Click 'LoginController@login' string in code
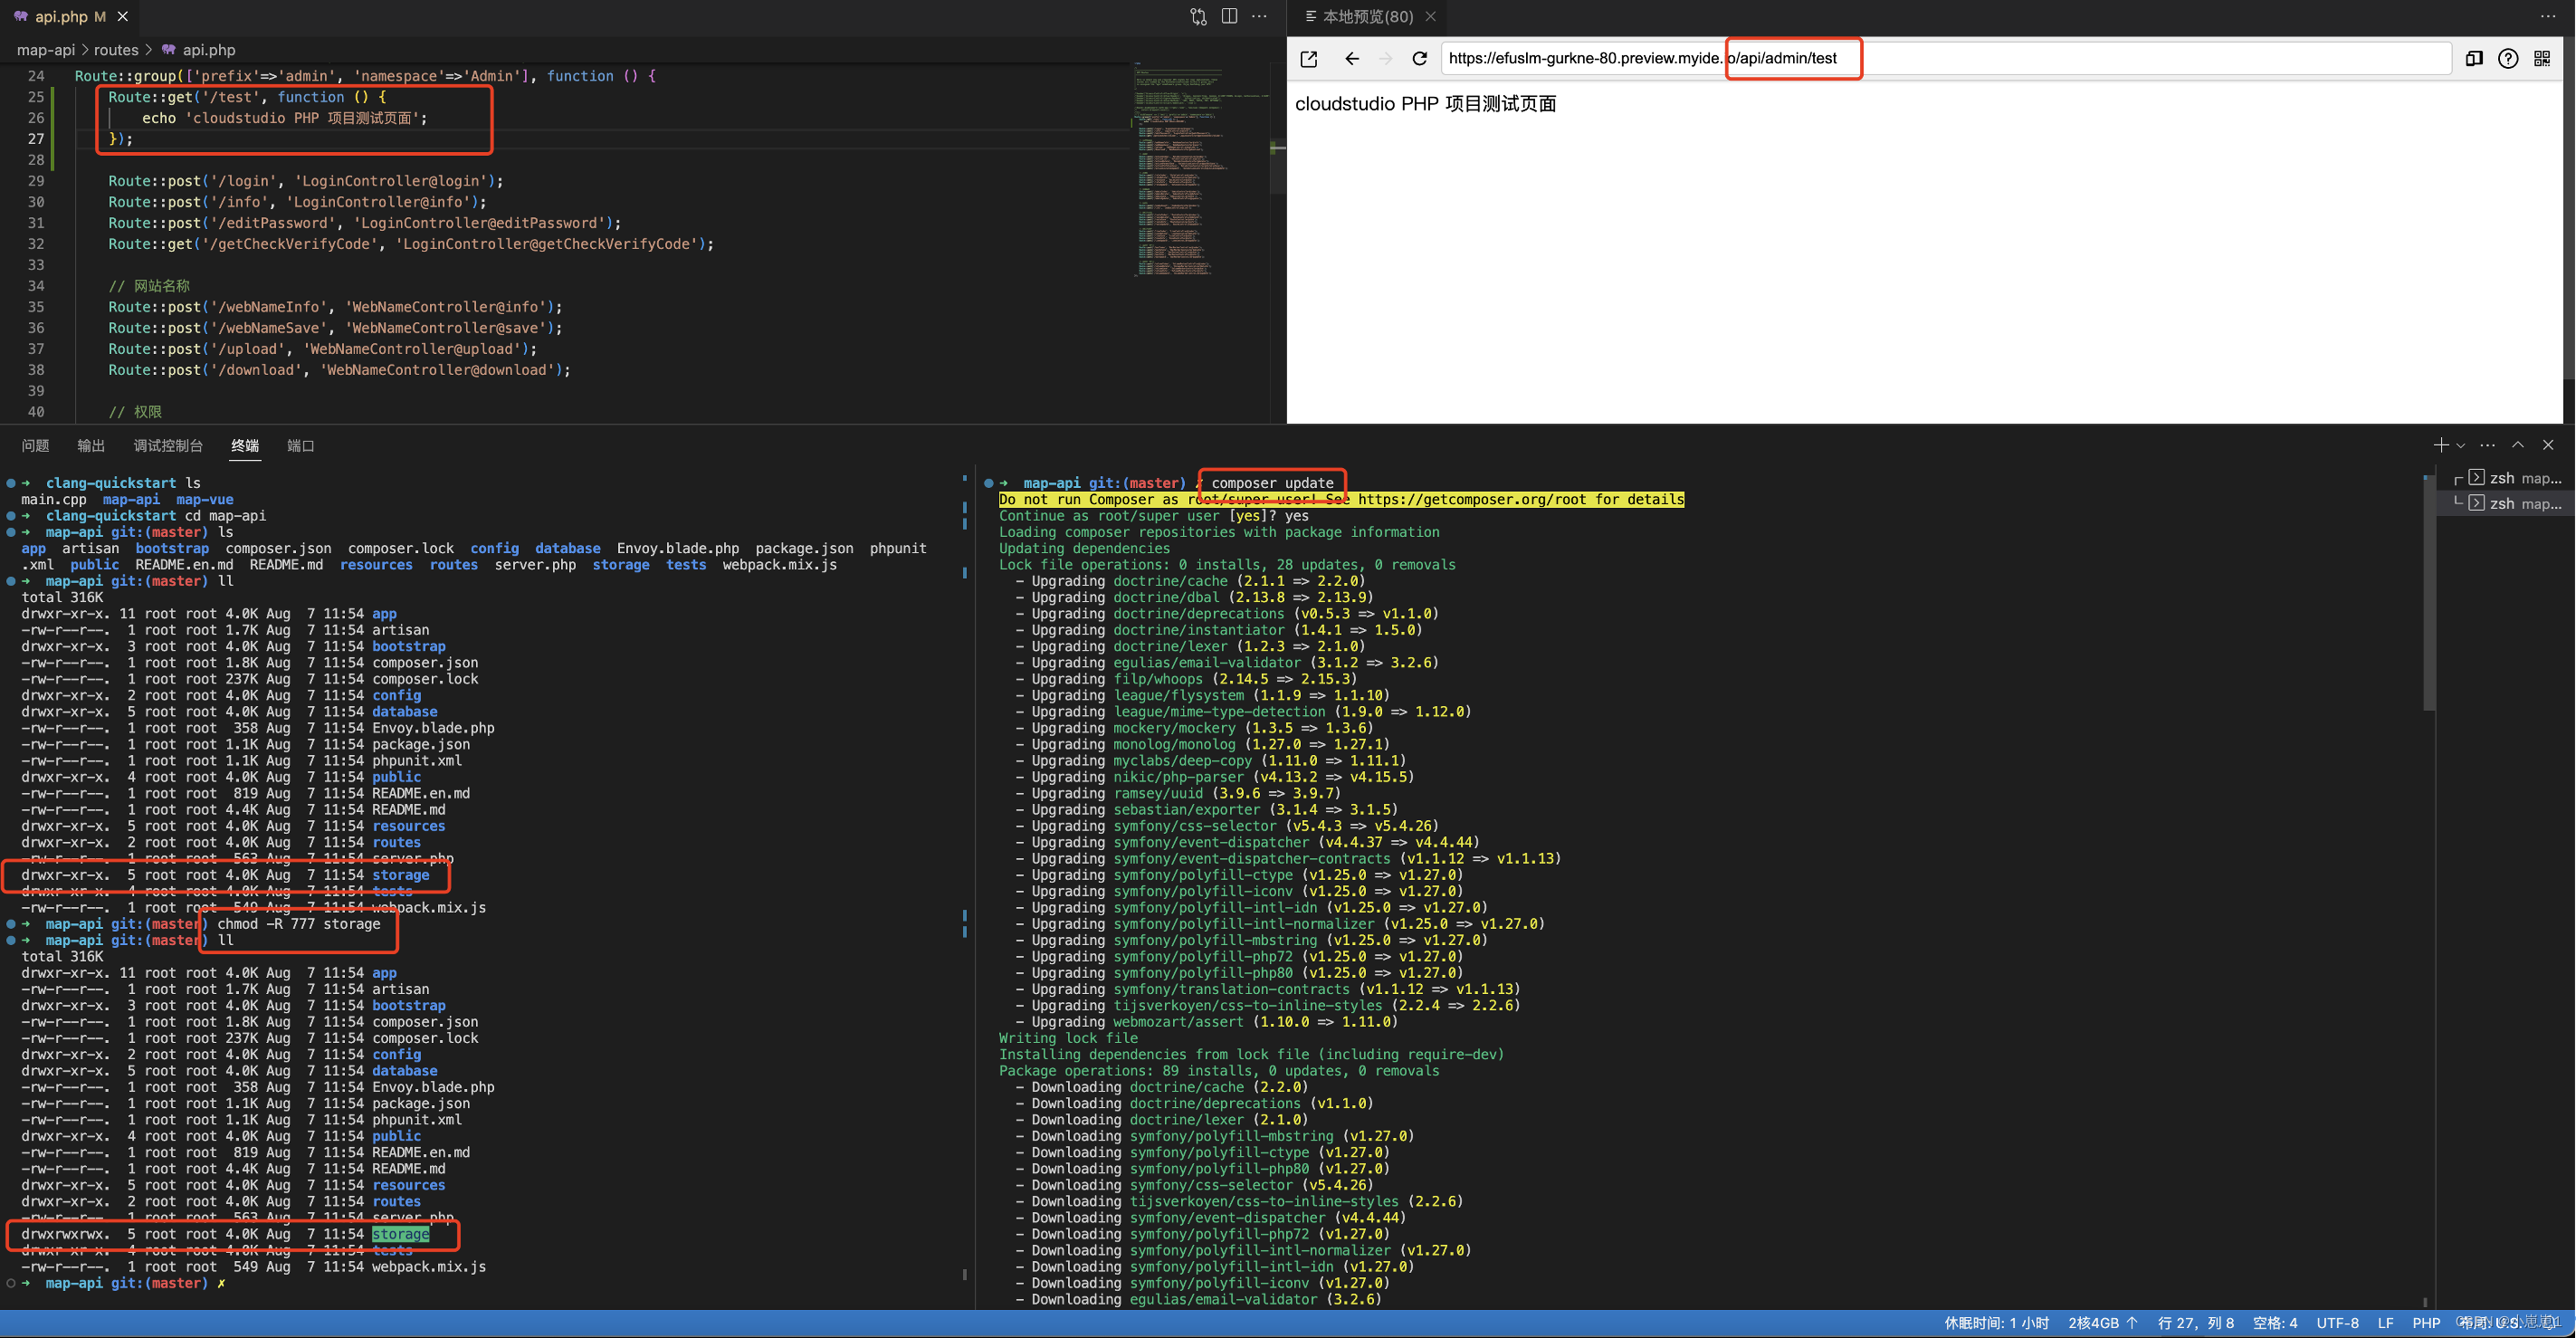The image size is (2576, 1338). click(x=390, y=181)
